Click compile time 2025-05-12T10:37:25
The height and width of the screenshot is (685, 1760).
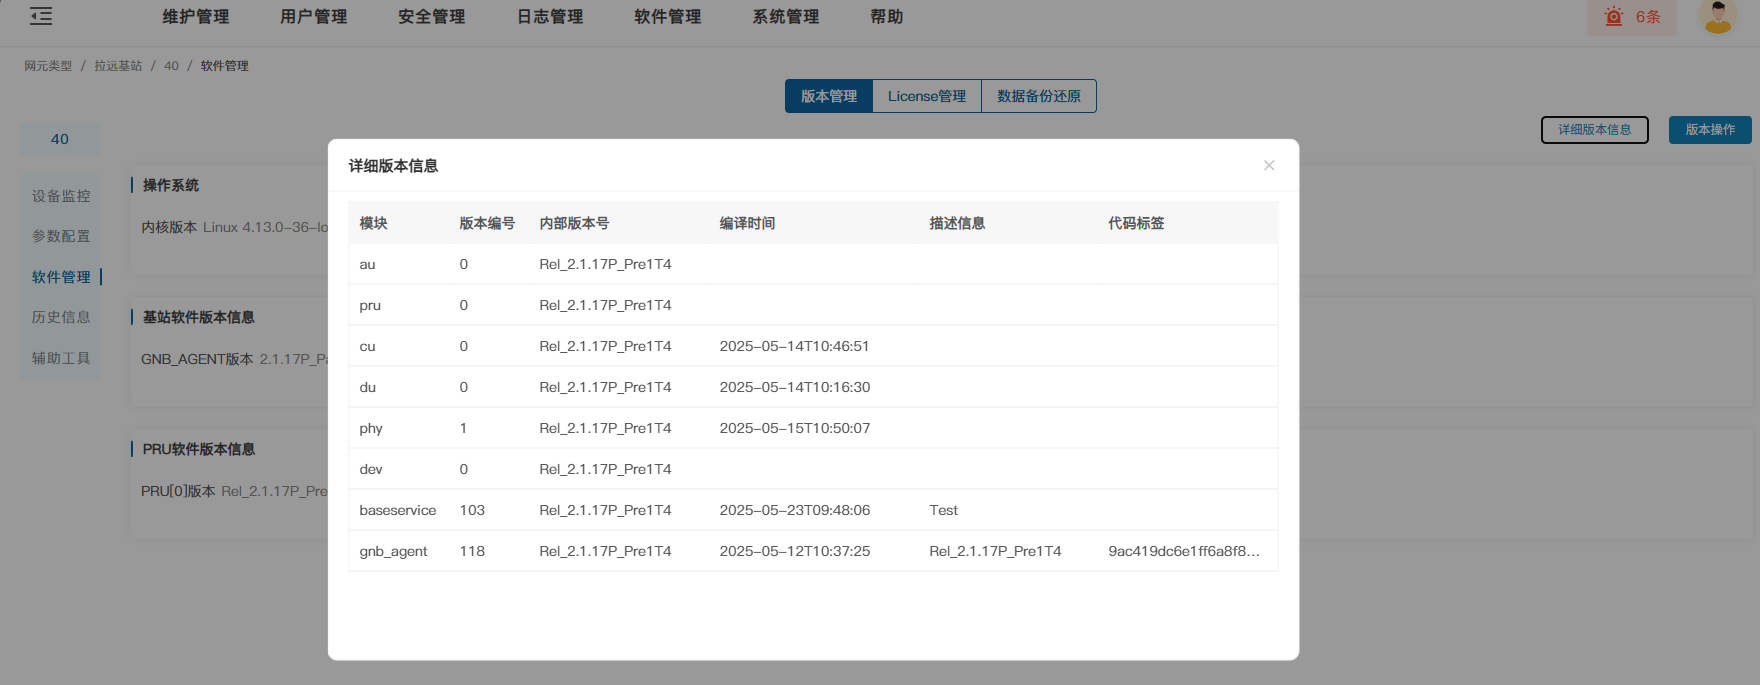coord(795,551)
